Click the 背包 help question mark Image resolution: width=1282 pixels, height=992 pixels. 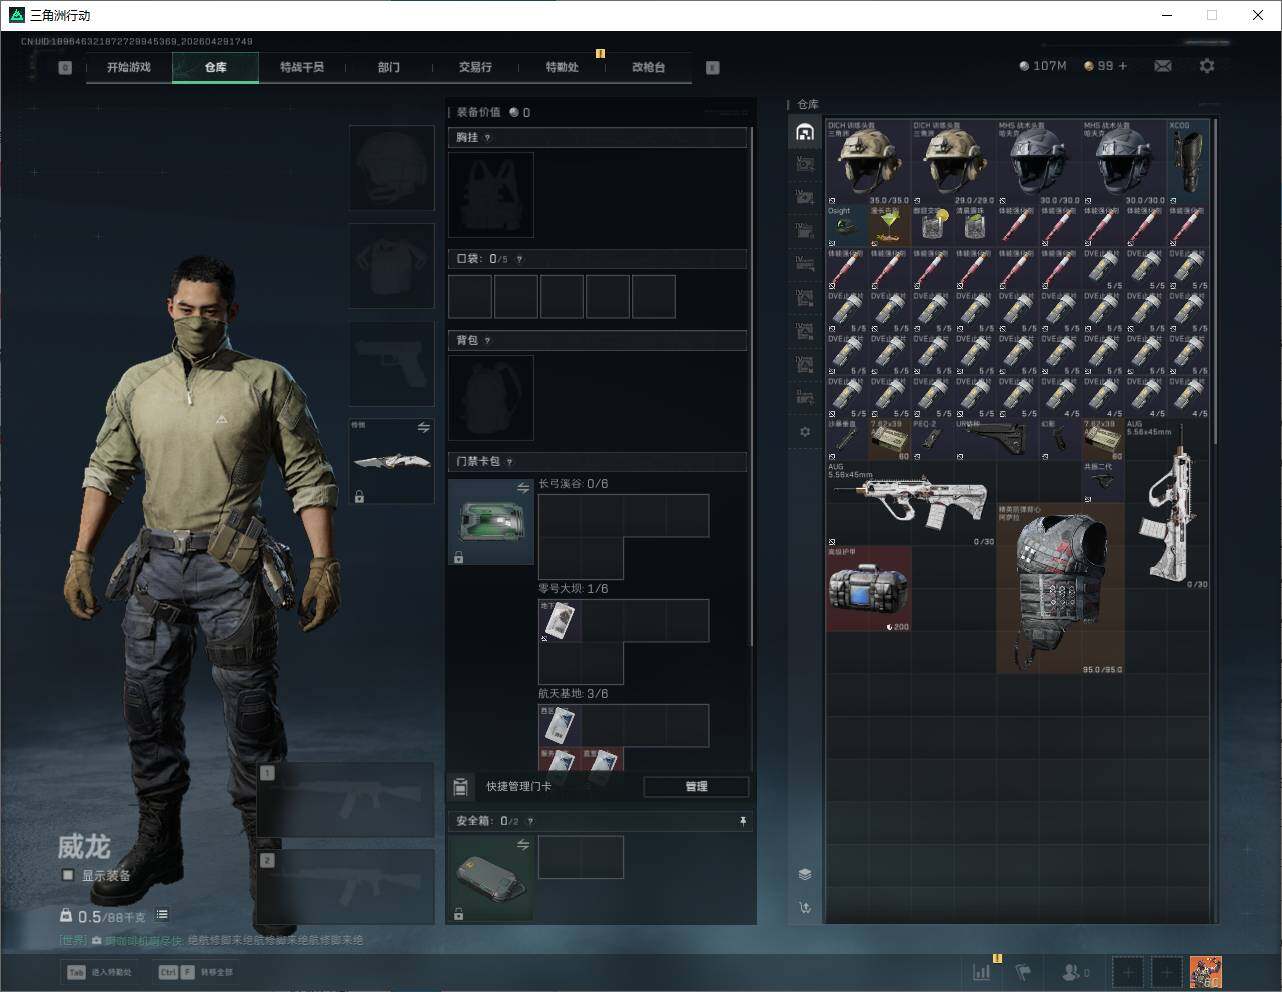click(488, 341)
